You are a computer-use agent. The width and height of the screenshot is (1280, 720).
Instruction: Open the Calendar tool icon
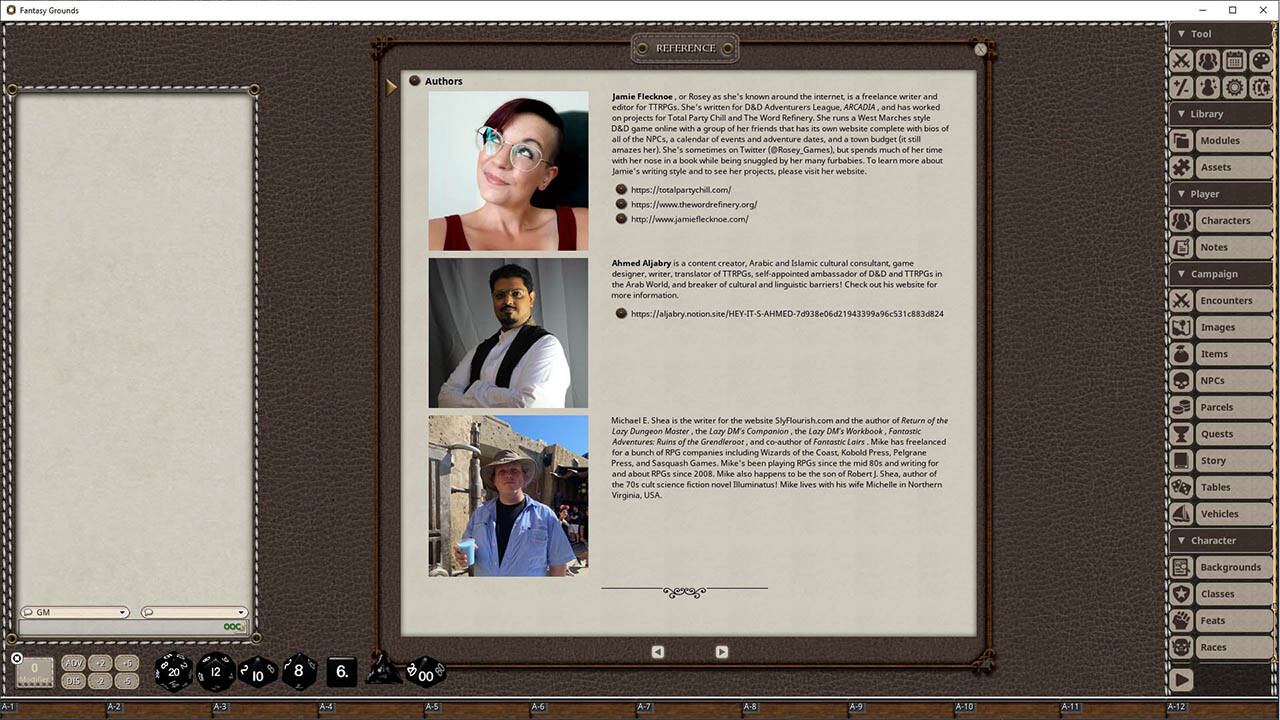(x=1234, y=60)
